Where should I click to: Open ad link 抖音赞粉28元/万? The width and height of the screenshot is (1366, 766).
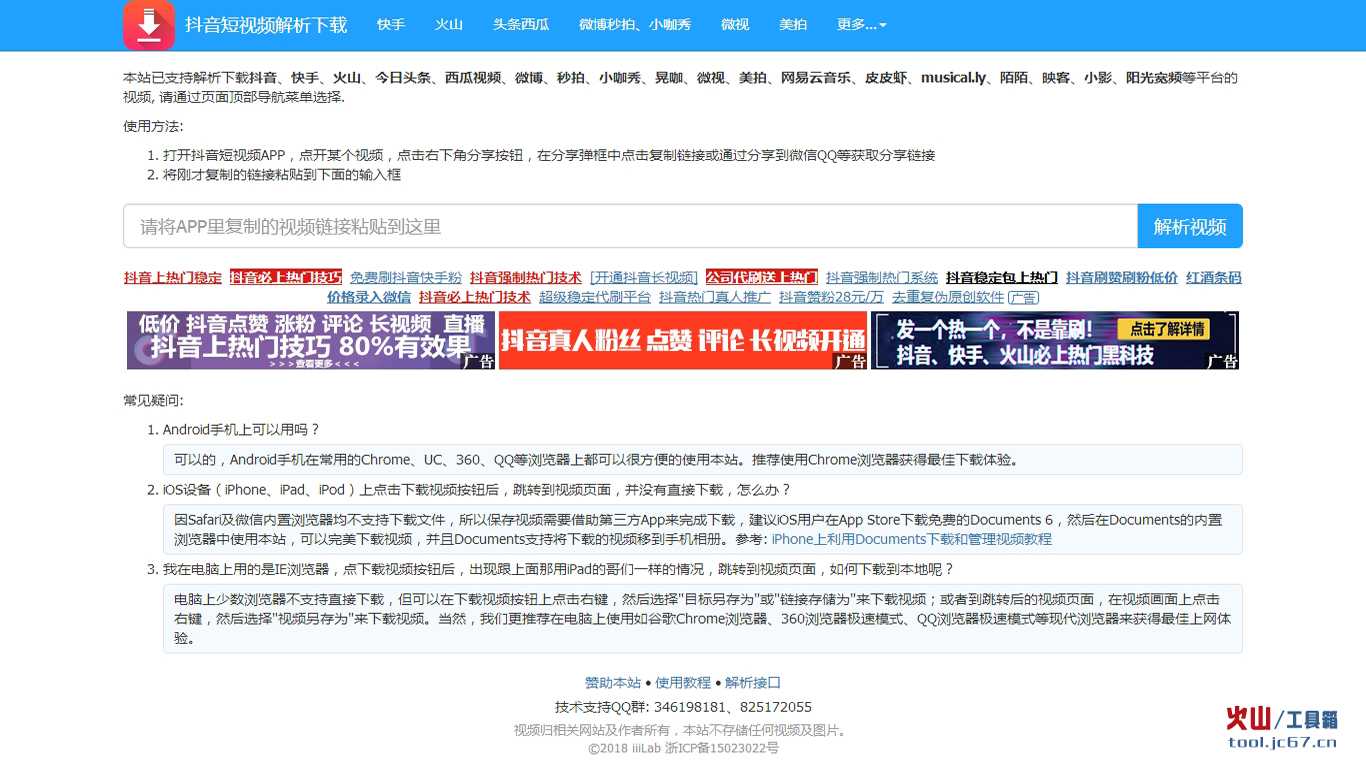832,297
